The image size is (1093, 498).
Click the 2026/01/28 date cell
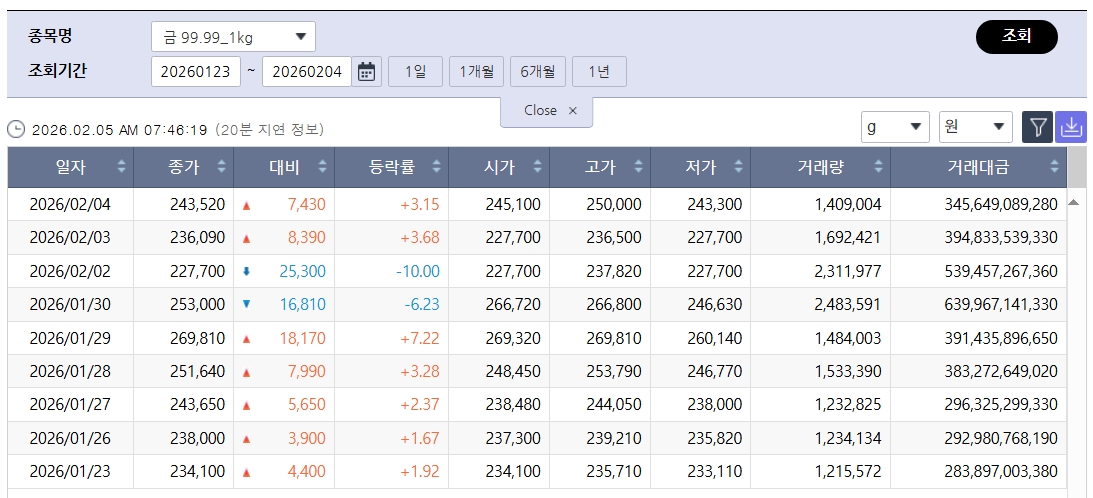click(x=70, y=371)
